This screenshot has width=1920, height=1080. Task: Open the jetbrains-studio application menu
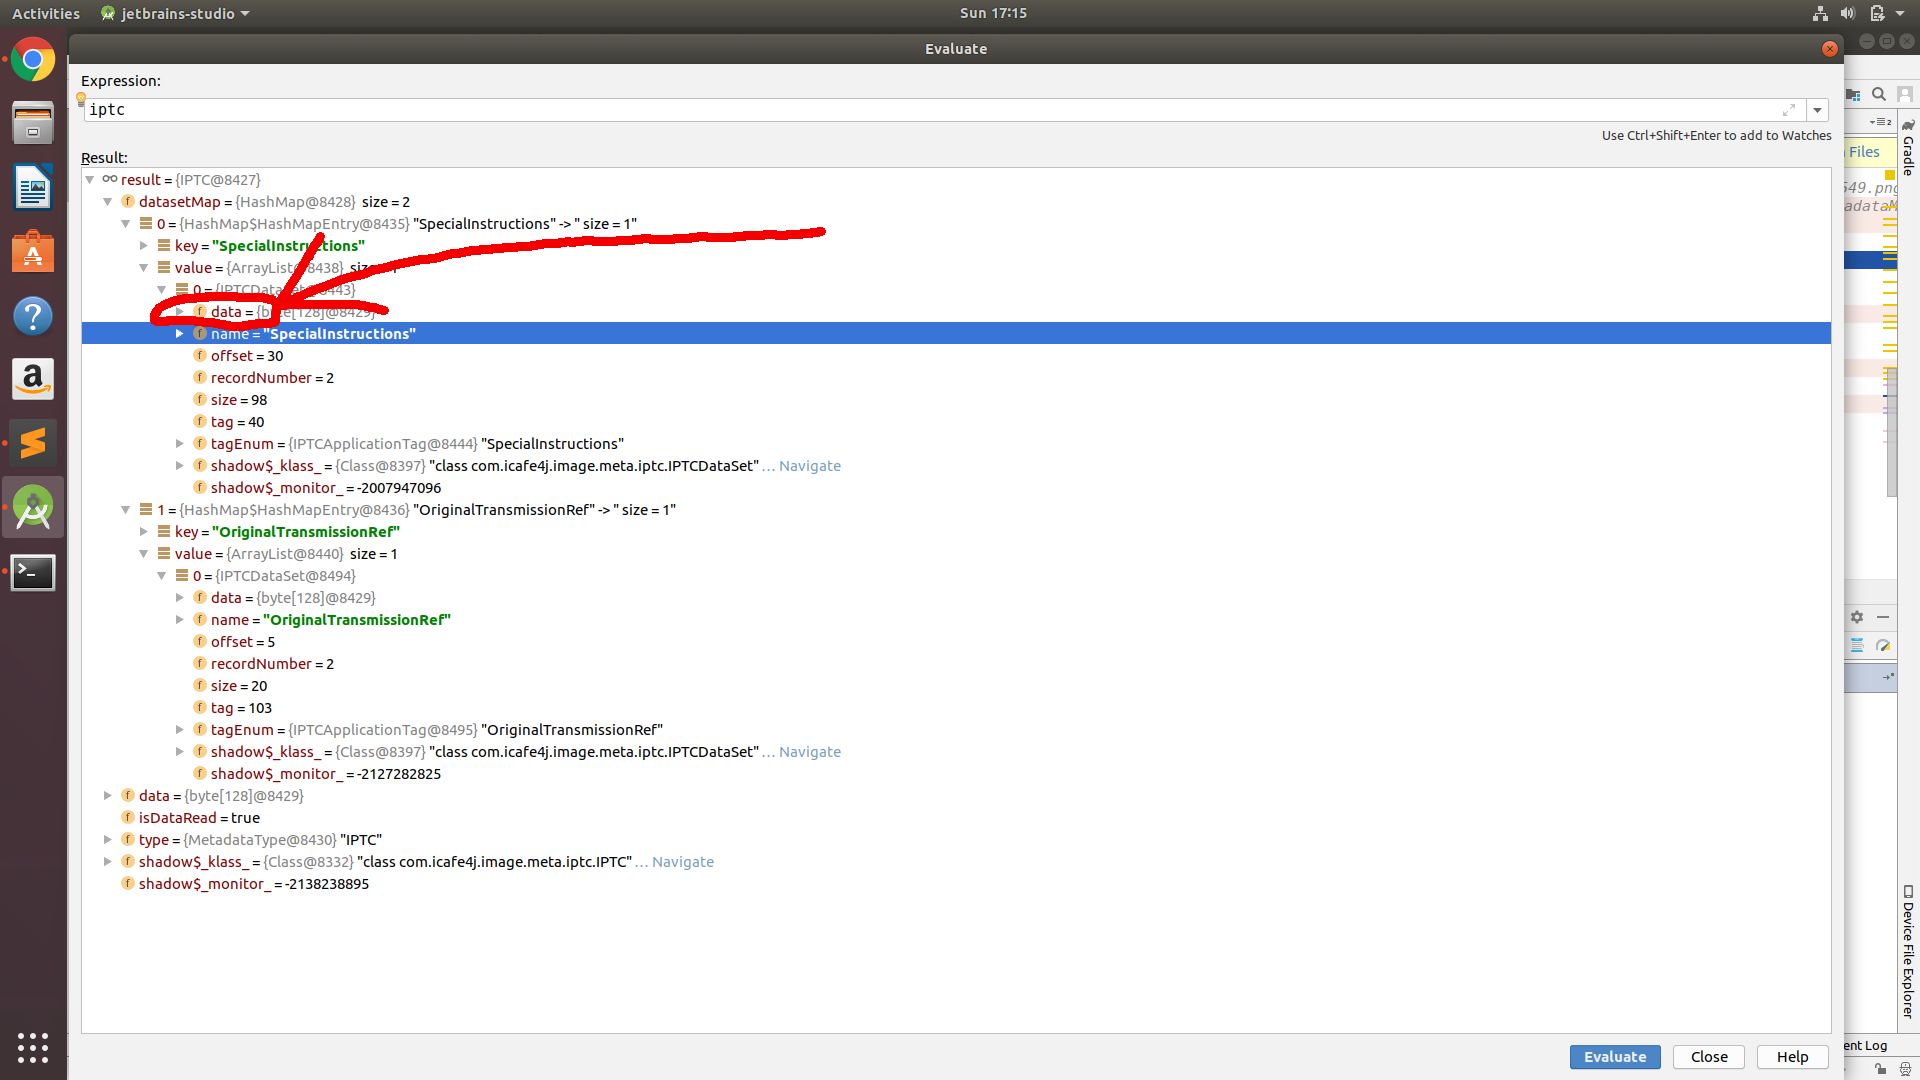click(x=175, y=13)
